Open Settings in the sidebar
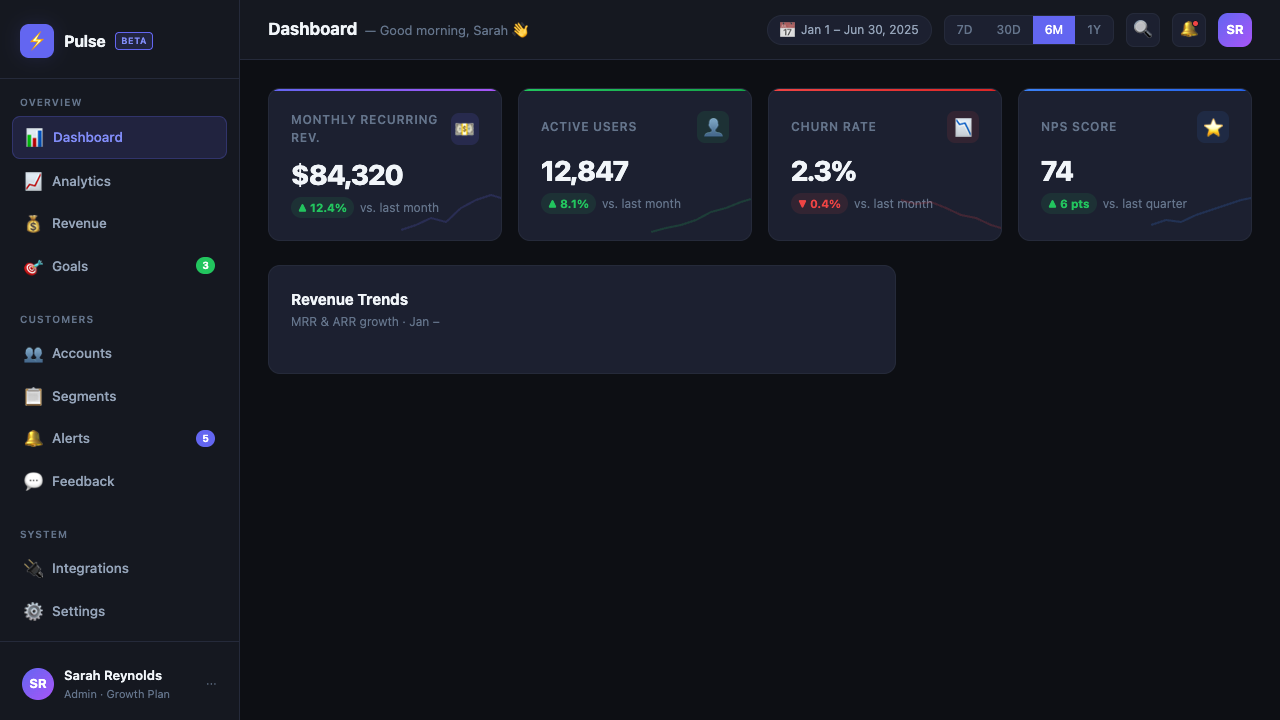The height and width of the screenshot is (720, 1280). click(119, 611)
